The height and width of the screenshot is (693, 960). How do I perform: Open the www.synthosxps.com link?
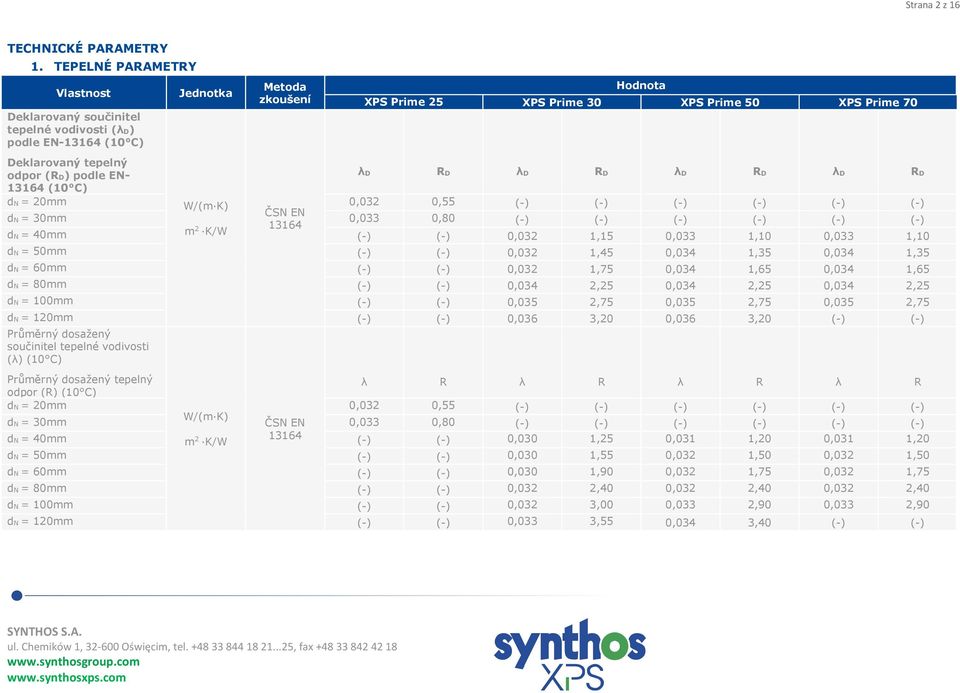click(66, 678)
